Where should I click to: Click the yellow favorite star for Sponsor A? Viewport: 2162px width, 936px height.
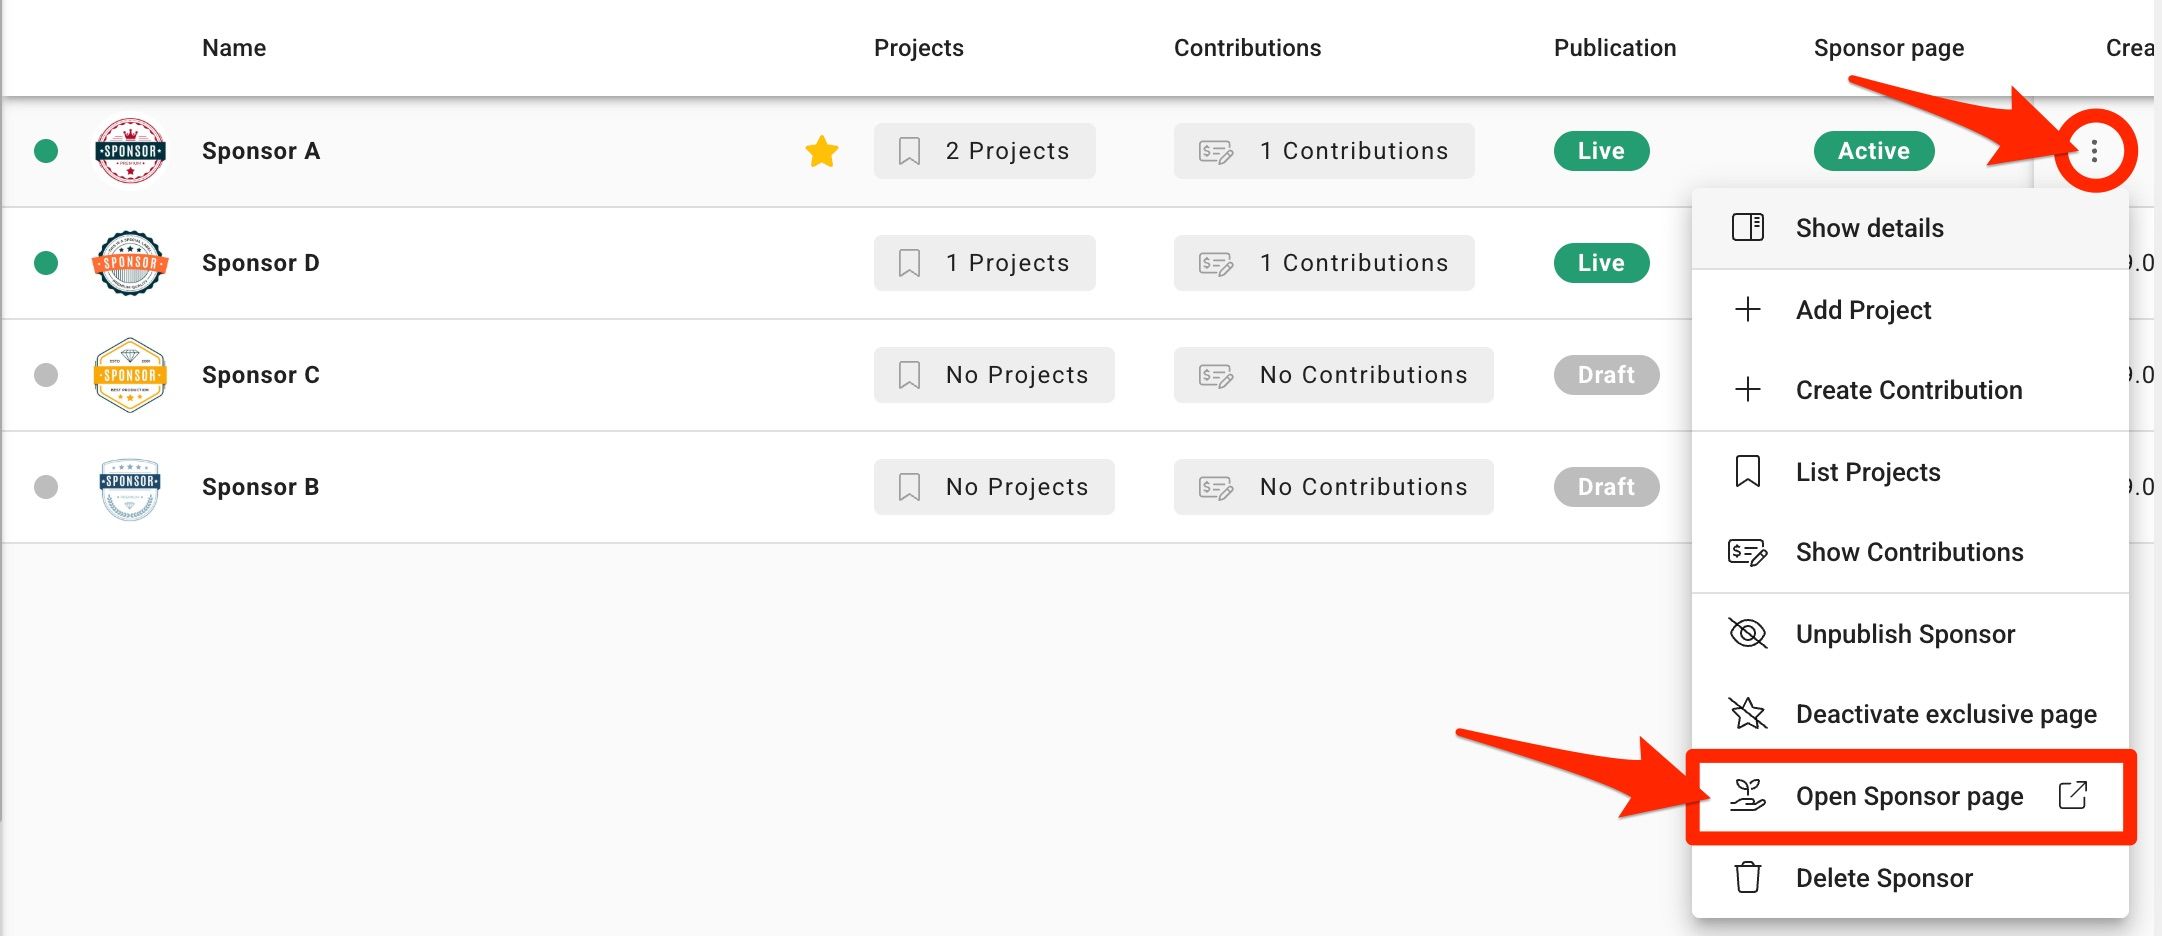coord(822,151)
